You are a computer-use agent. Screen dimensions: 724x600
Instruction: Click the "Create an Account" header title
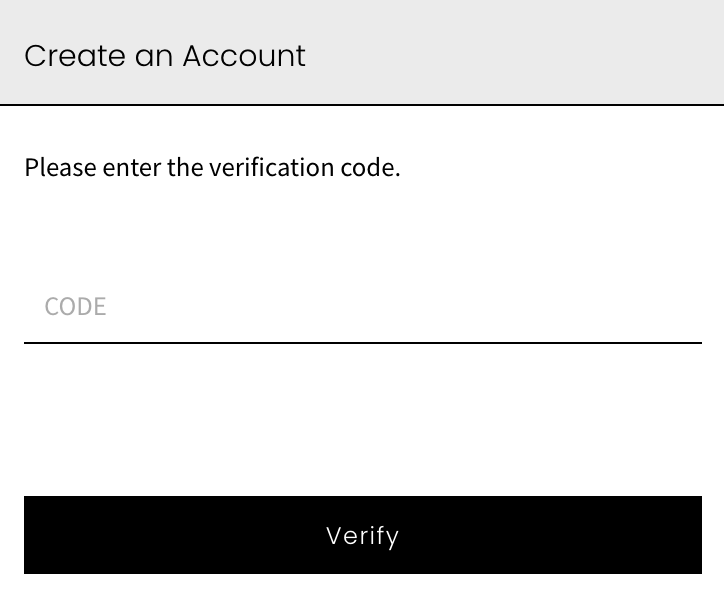(x=165, y=56)
